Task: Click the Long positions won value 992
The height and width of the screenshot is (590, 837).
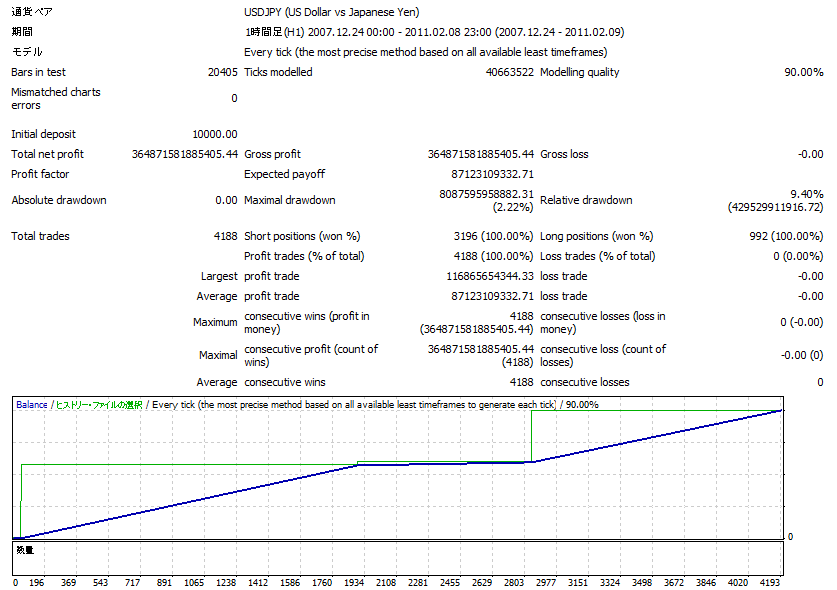Action: coord(796,236)
